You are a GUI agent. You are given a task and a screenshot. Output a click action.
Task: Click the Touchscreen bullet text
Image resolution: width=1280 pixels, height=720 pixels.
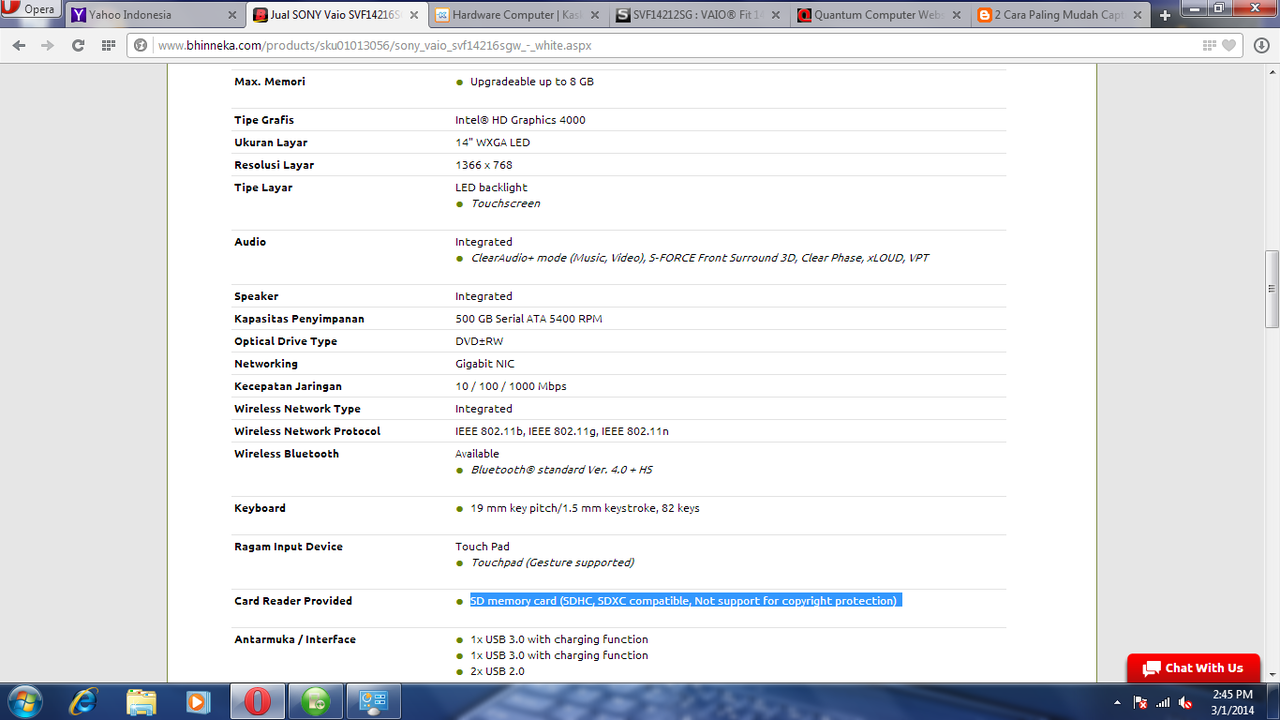point(505,204)
